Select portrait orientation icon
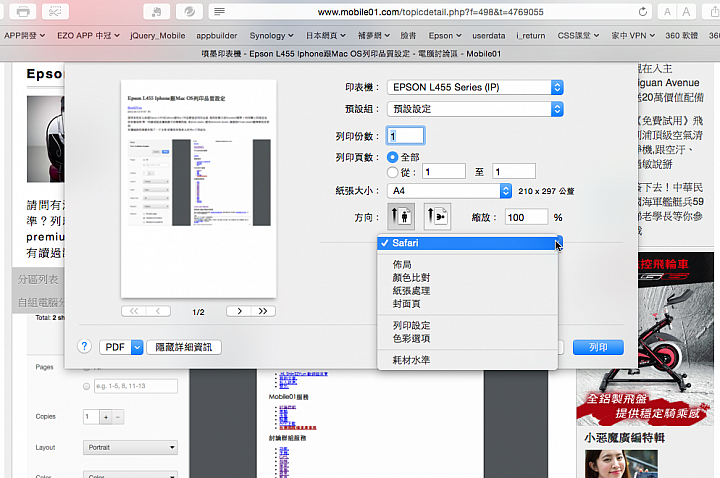This screenshot has width=720, height=478. coord(401,216)
